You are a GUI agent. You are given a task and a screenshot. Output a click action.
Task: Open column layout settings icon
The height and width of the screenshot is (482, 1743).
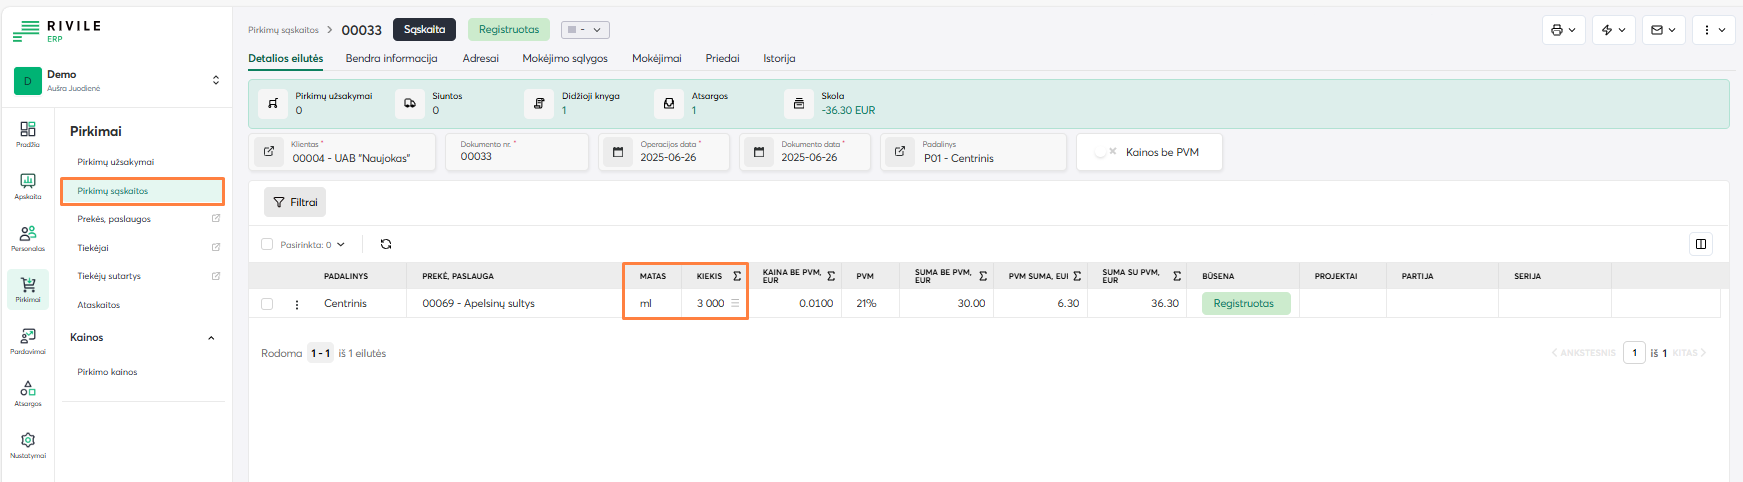click(1700, 244)
